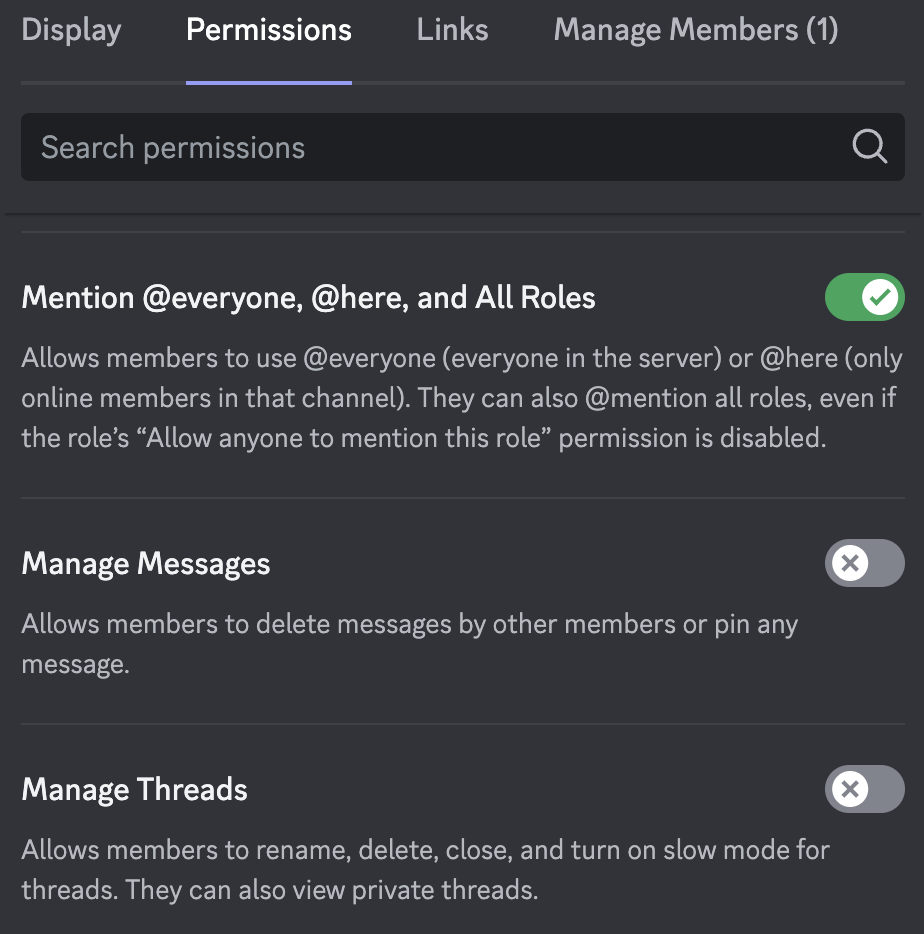Click the Manage Threads heading

click(135, 789)
